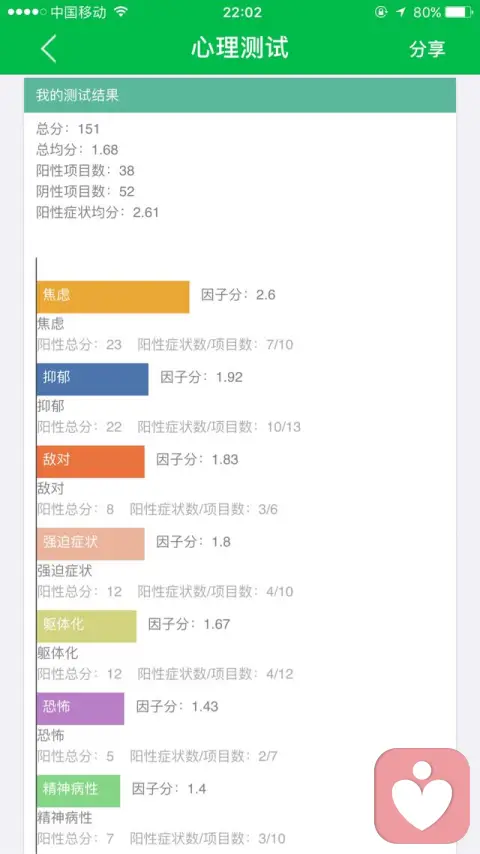This screenshot has width=480, height=854.
Task: Tap the battery icon in status bar
Action: (x=459, y=12)
